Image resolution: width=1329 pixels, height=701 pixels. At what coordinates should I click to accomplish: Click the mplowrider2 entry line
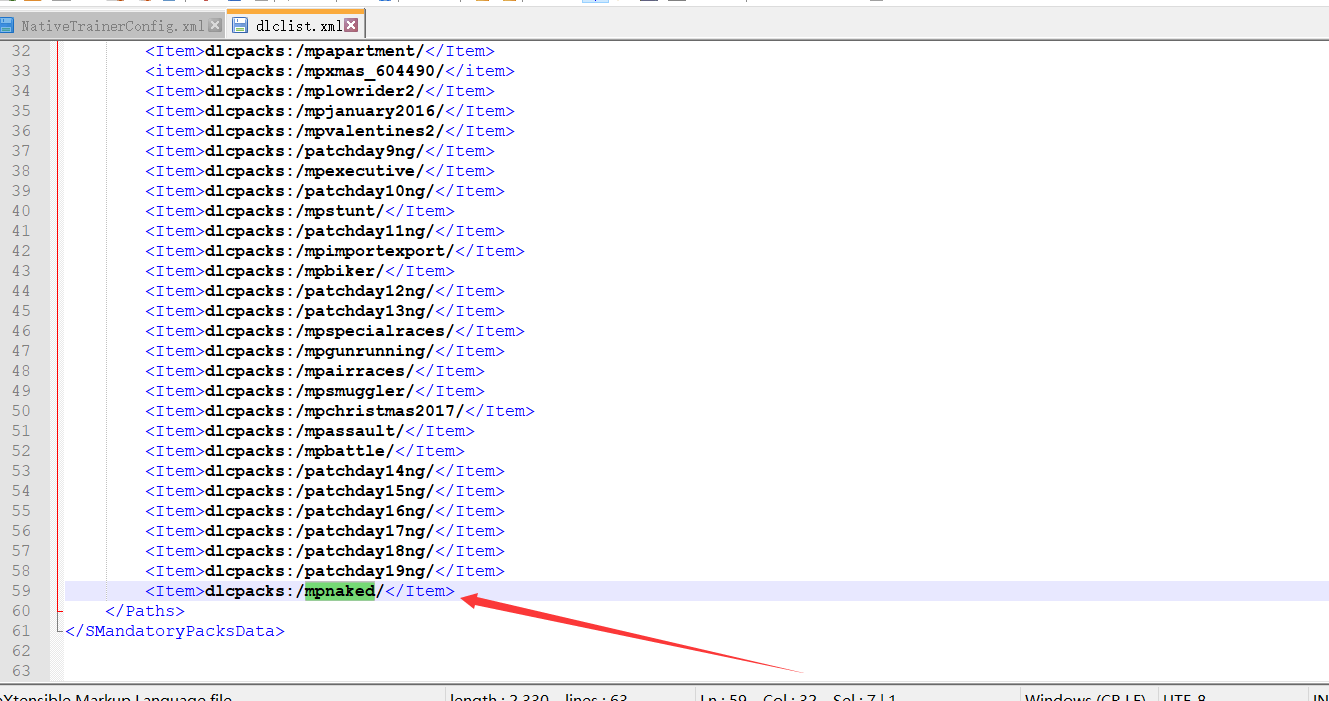click(320, 91)
